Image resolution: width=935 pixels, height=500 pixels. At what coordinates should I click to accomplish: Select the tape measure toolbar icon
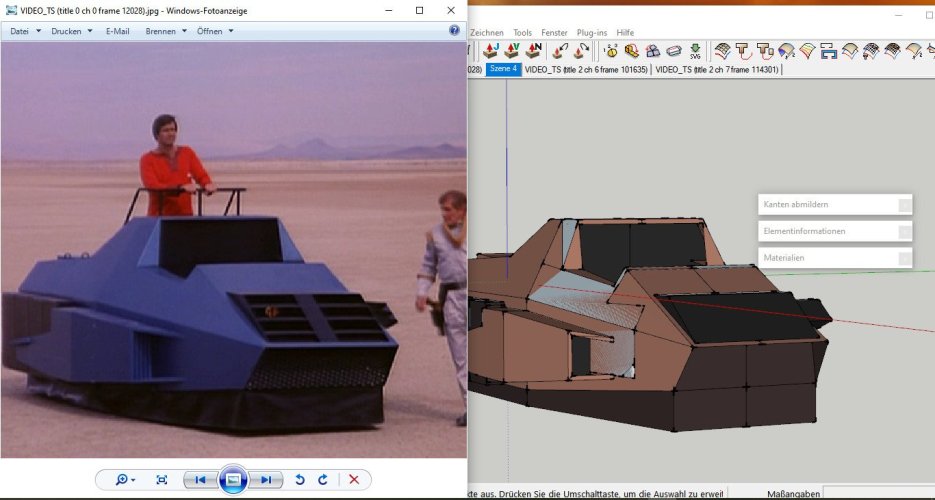click(631, 51)
